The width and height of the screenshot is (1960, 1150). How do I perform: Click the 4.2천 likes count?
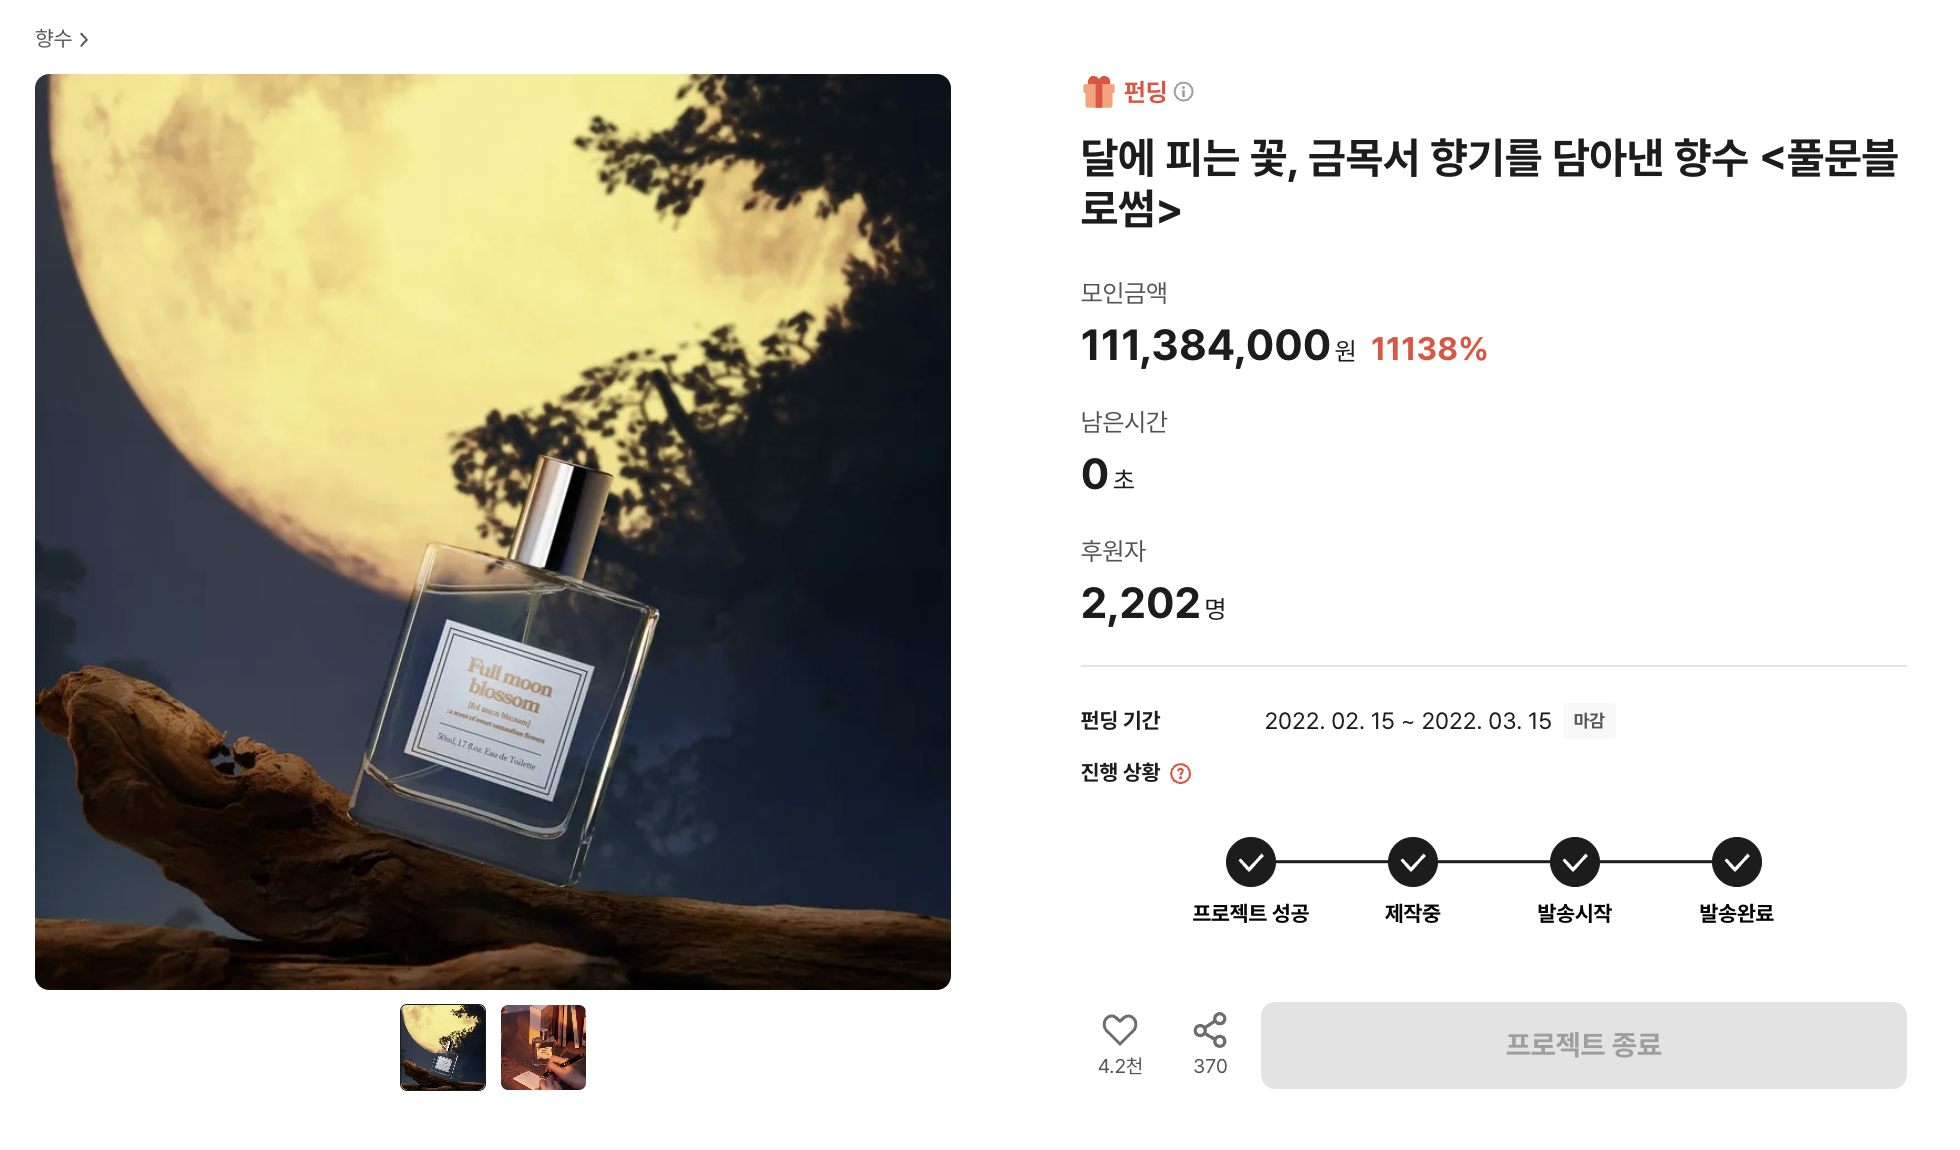(1120, 1066)
